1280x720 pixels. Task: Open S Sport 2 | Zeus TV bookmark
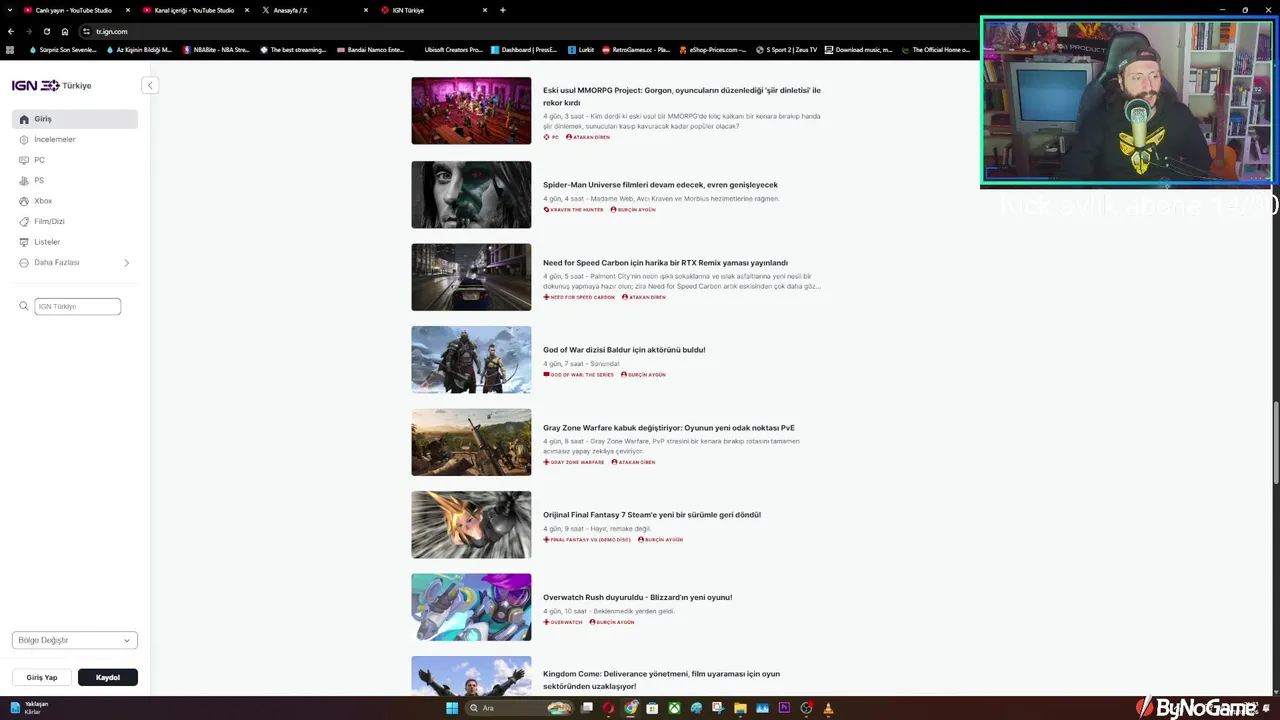pyautogui.click(x=787, y=50)
